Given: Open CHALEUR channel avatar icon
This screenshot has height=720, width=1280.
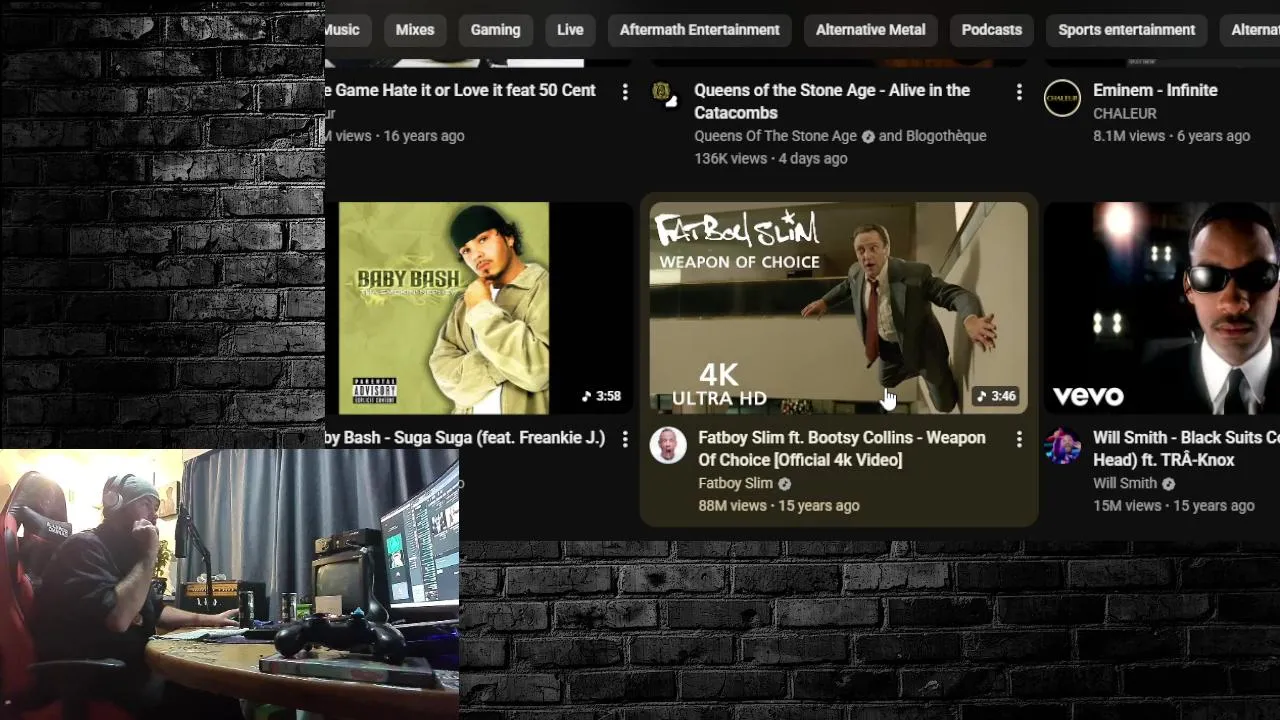Looking at the screenshot, I should click(x=1062, y=98).
